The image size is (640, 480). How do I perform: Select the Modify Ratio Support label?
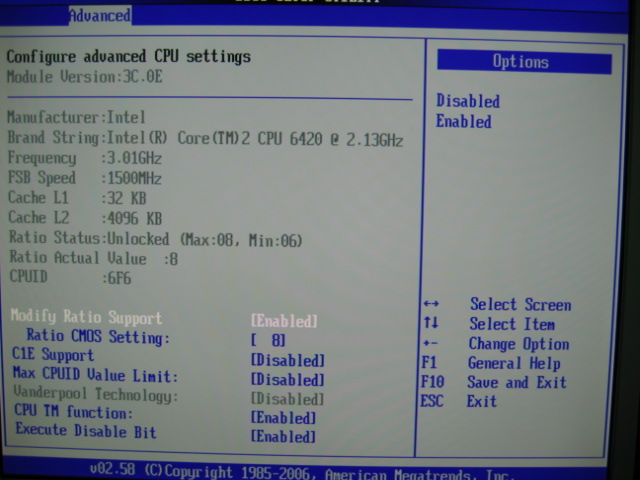[86, 317]
